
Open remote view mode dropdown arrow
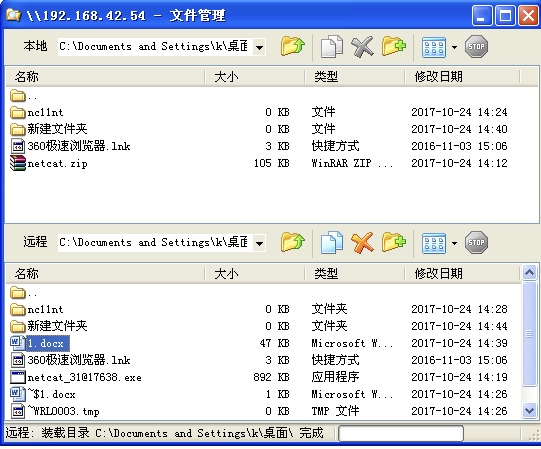pyautogui.click(x=454, y=243)
